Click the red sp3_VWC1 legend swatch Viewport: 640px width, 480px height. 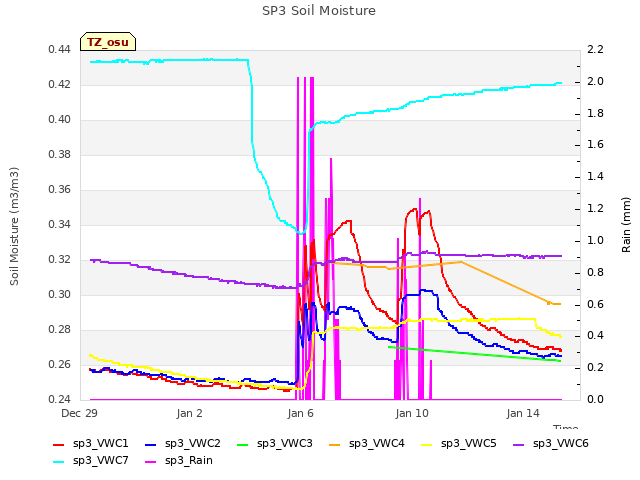(x=59, y=444)
